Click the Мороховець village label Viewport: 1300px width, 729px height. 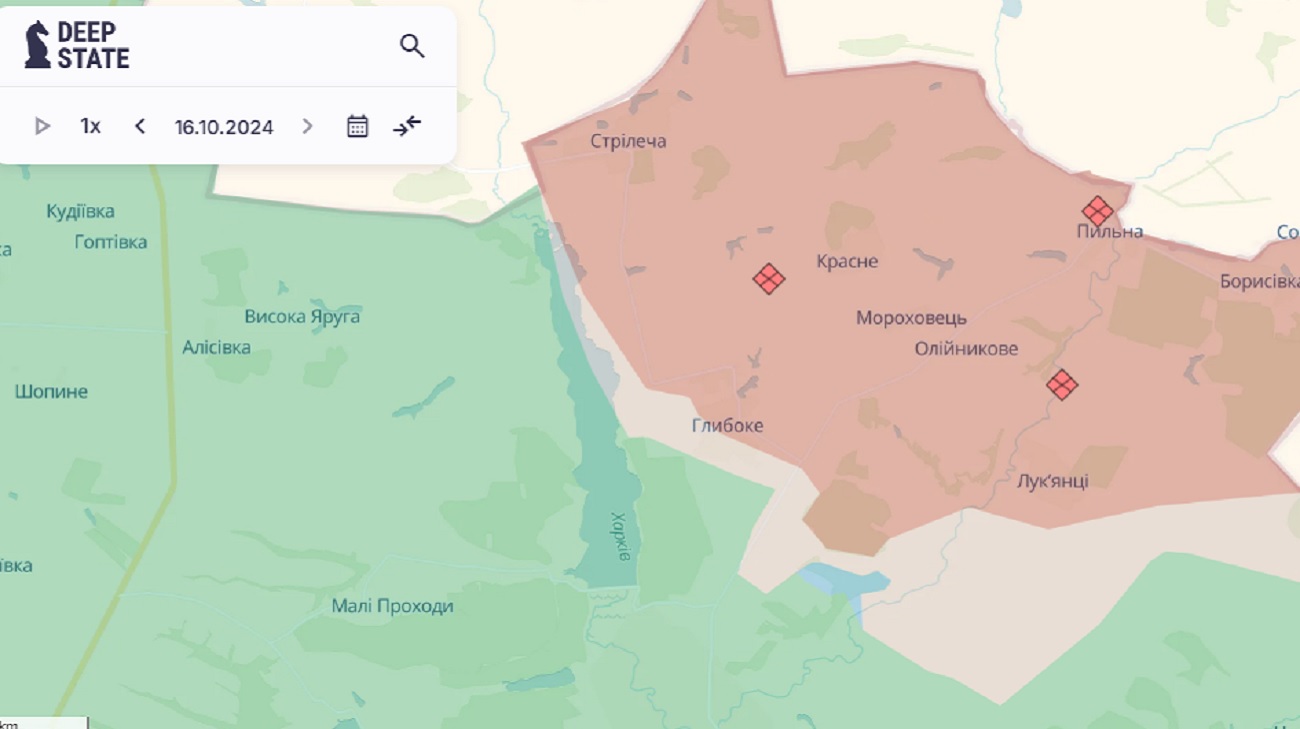[x=911, y=318]
